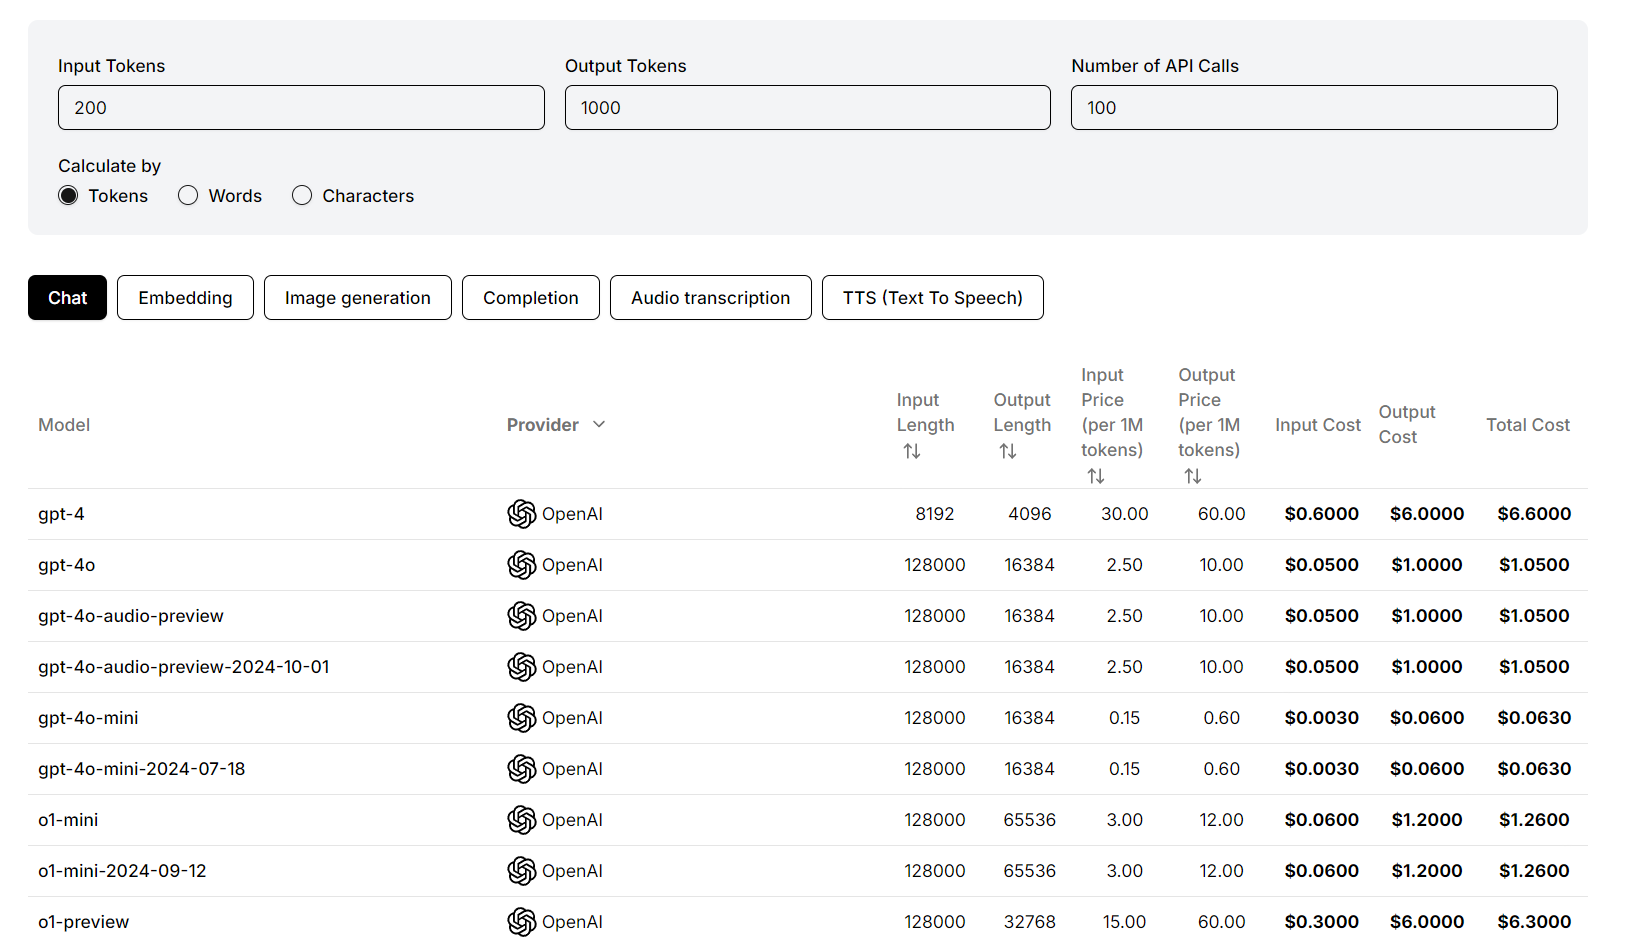
Task: Click the Number of API Calls field
Action: (1313, 108)
